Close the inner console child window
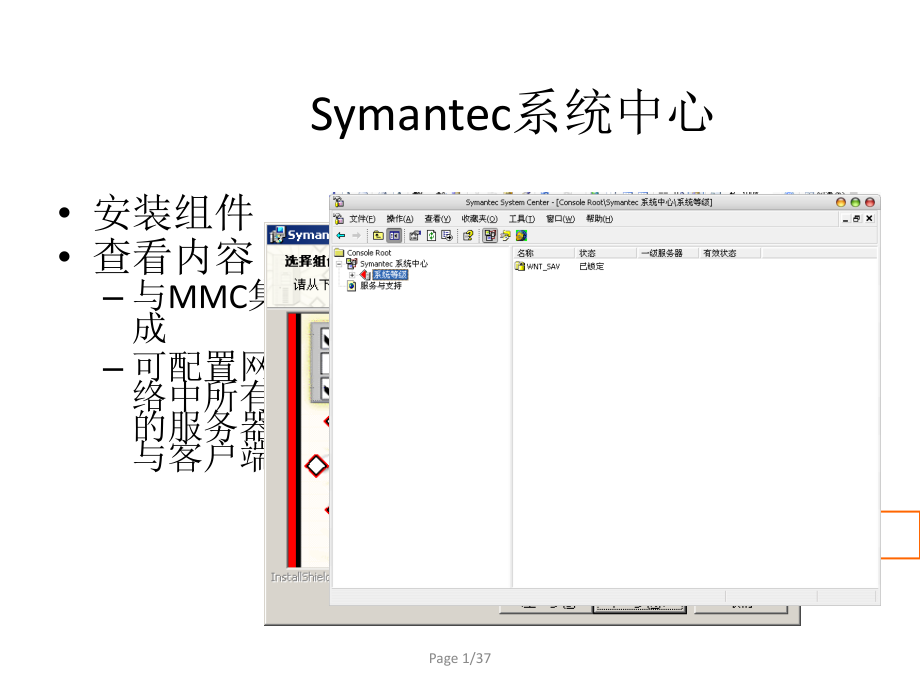Screen dimensions: 920x690 coord(870,219)
